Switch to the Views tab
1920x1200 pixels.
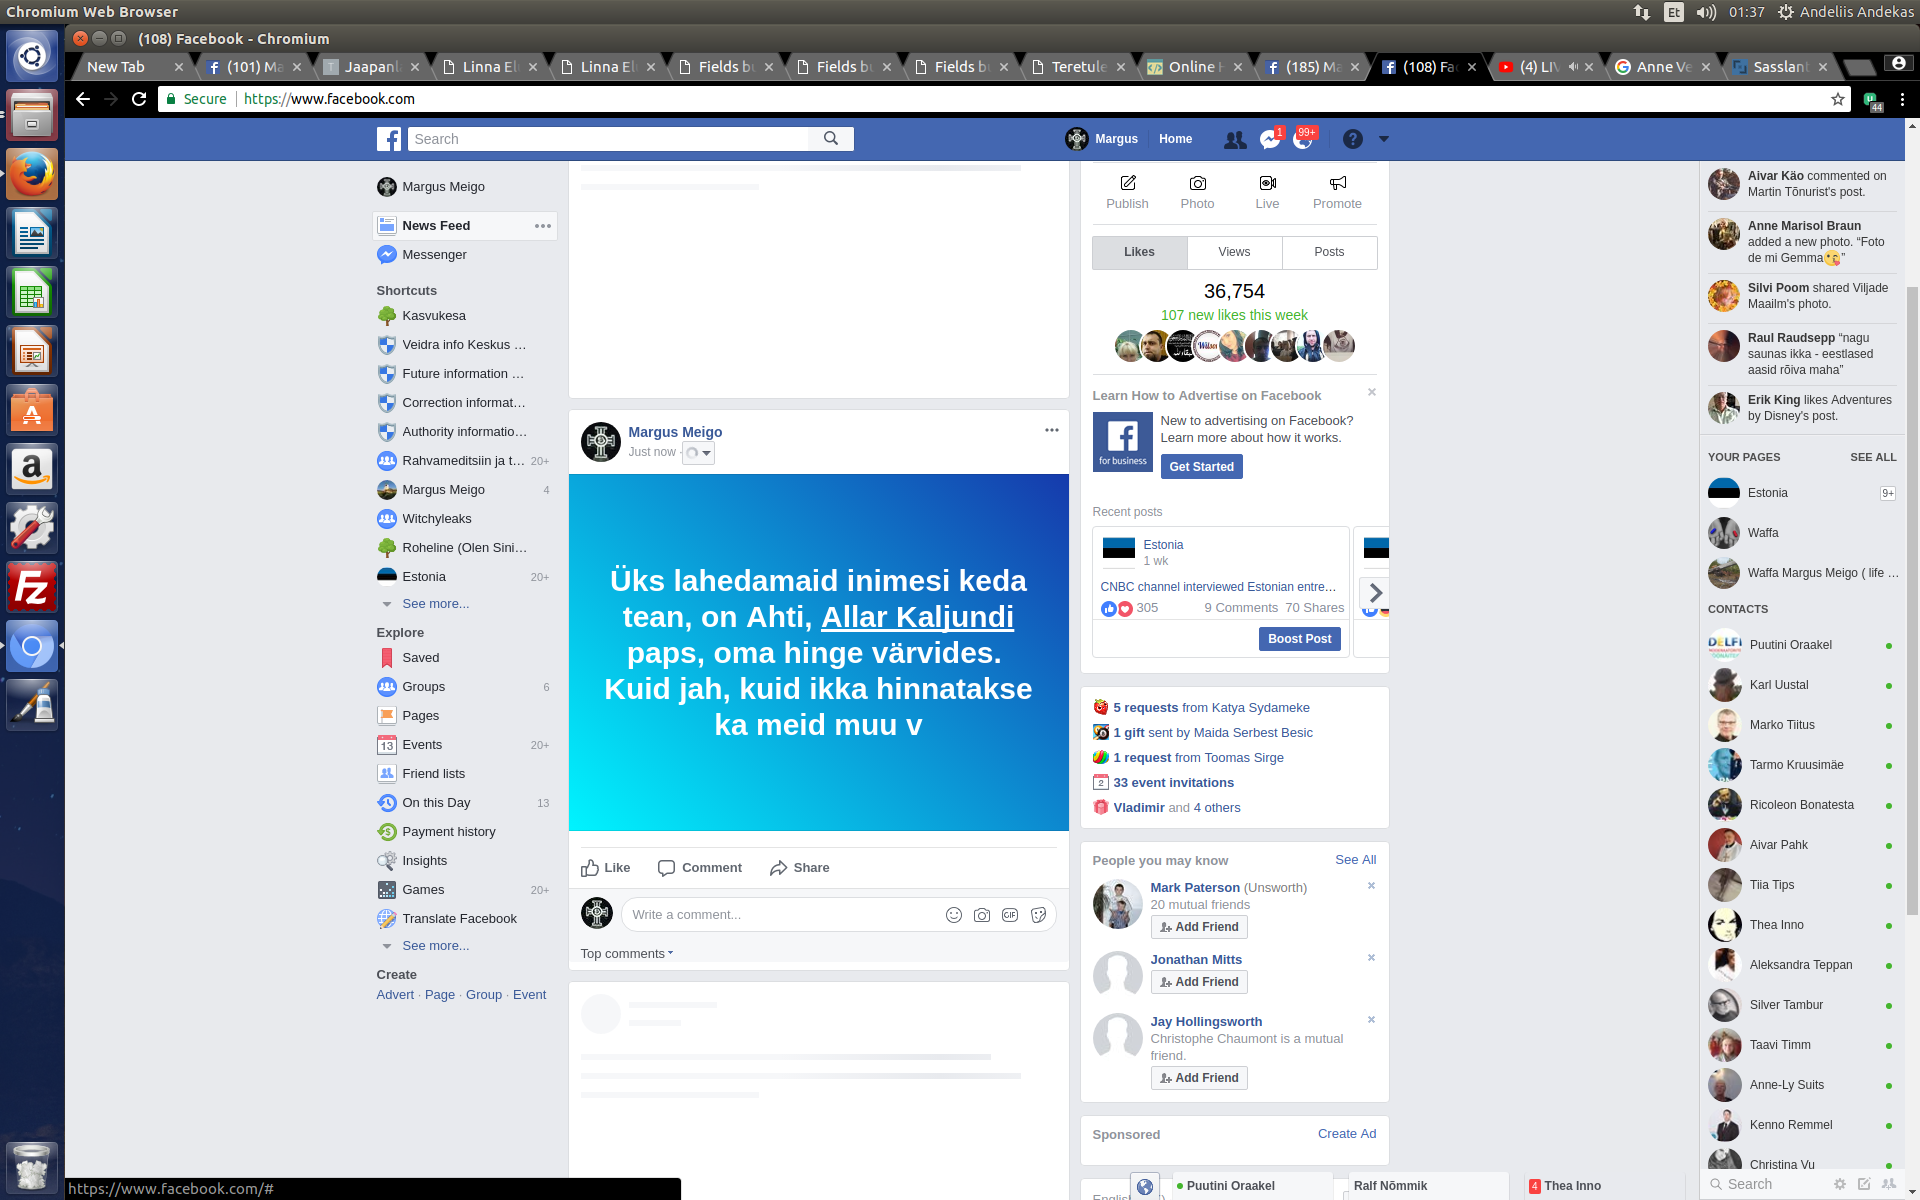tap(1234, 252)
